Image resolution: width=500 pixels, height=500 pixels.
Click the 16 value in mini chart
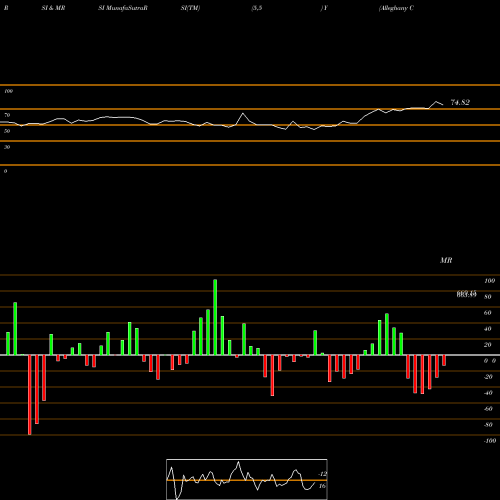click(x=322, y=486)
